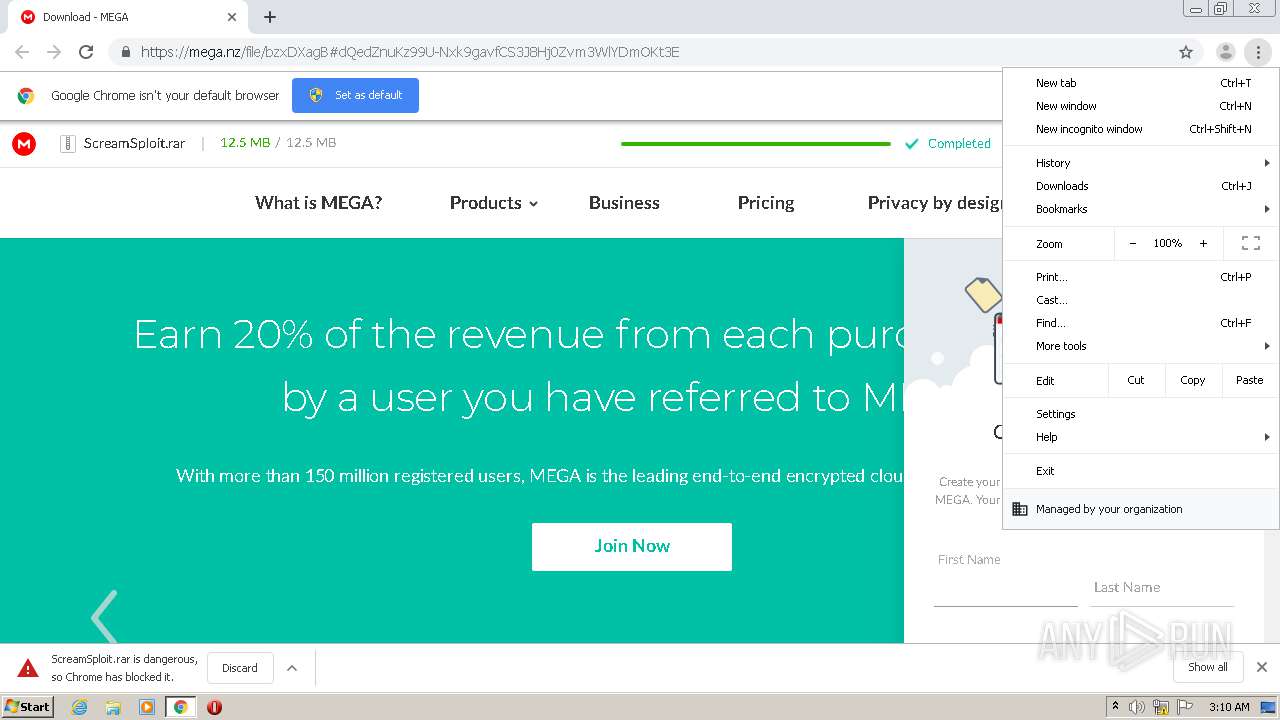Select New window from menu
Image resolution: width=1280 pixels, height=720 pixels.
pyautogui.click(x=1141, y=106)
